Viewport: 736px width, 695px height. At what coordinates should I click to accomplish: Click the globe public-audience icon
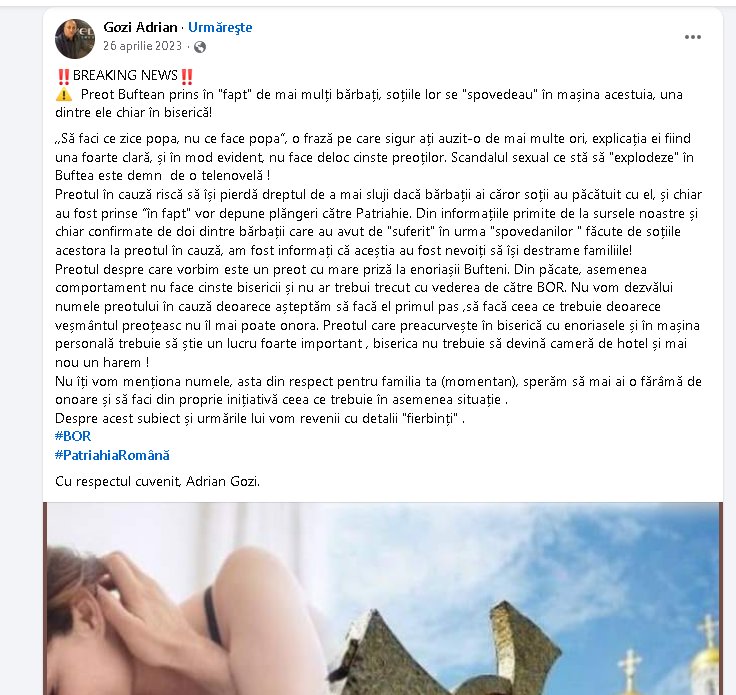[x=200, y=46]
